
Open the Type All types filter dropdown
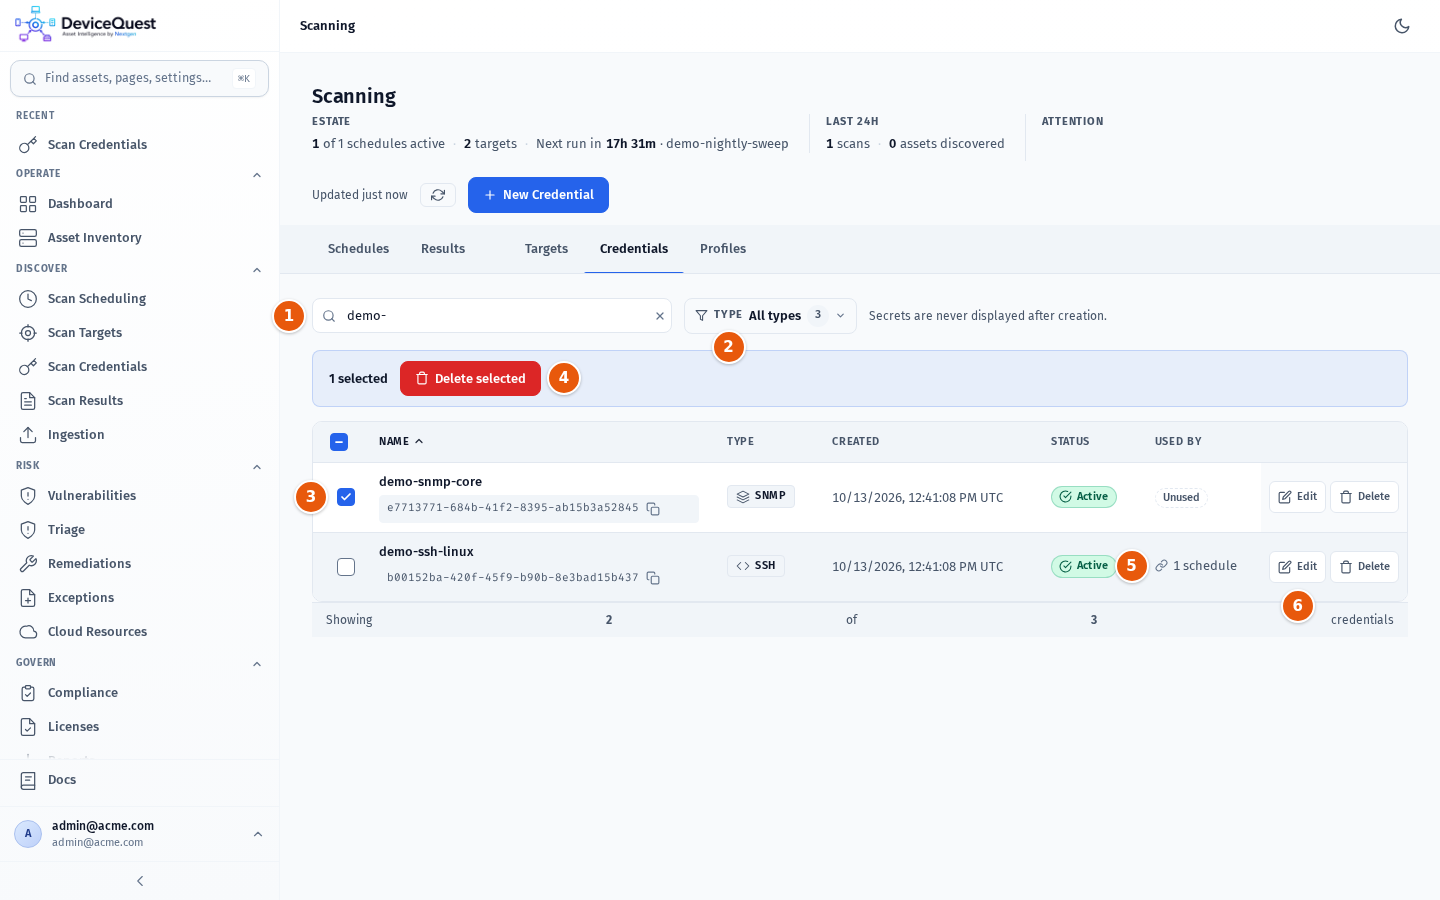770,316
